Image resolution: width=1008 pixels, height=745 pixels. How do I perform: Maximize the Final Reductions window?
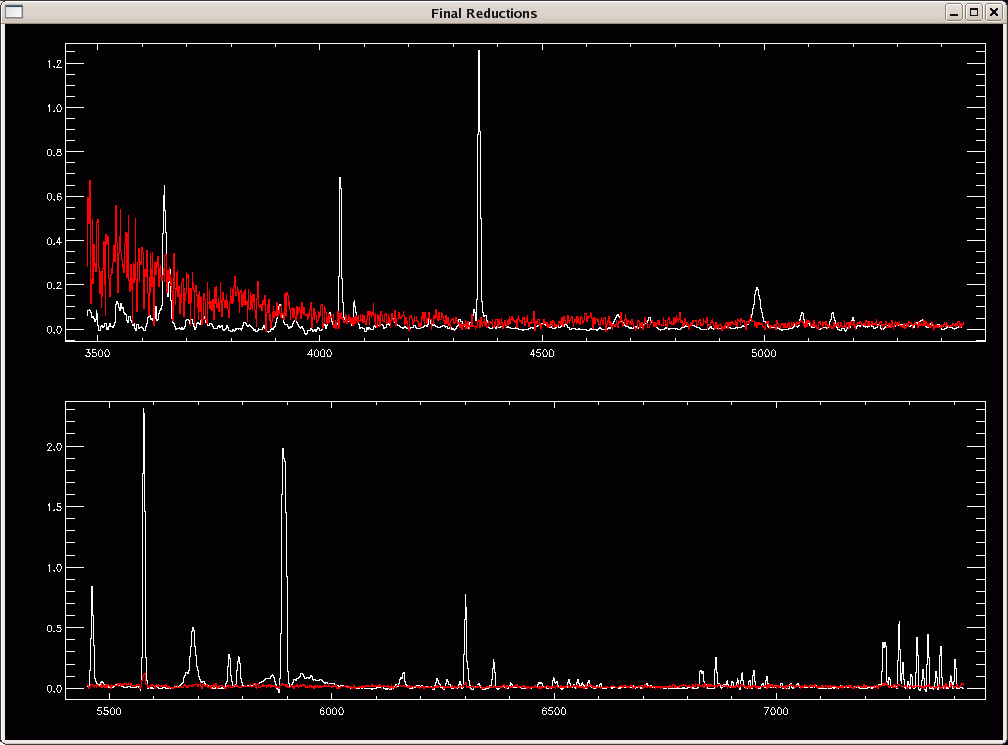pos(973,12)
